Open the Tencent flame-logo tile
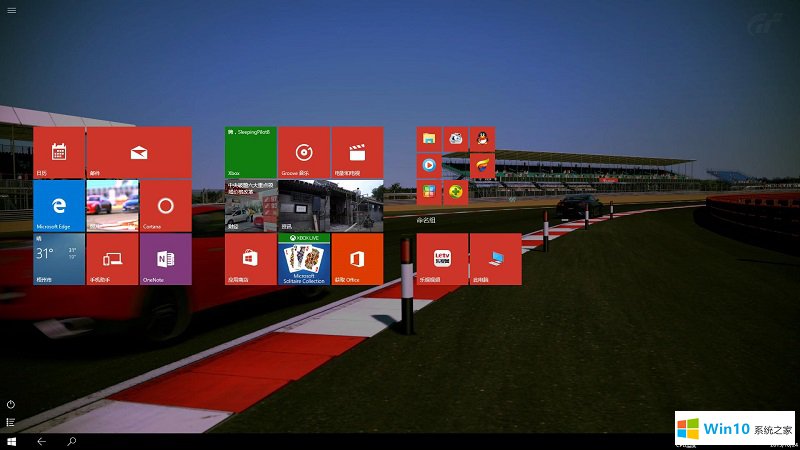Screen dimensions: 800x450 coord(482,166)
